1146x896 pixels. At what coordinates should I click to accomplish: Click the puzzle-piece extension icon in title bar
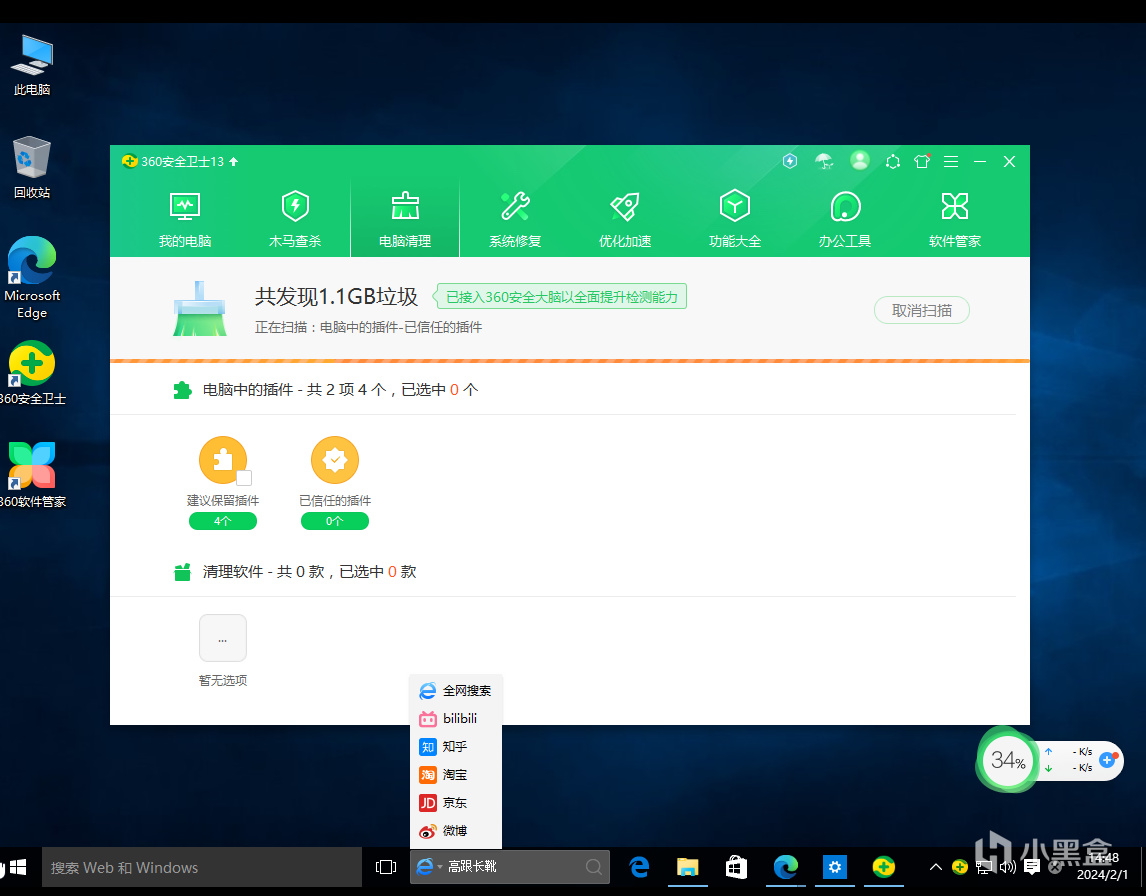(x=893, y=162)
